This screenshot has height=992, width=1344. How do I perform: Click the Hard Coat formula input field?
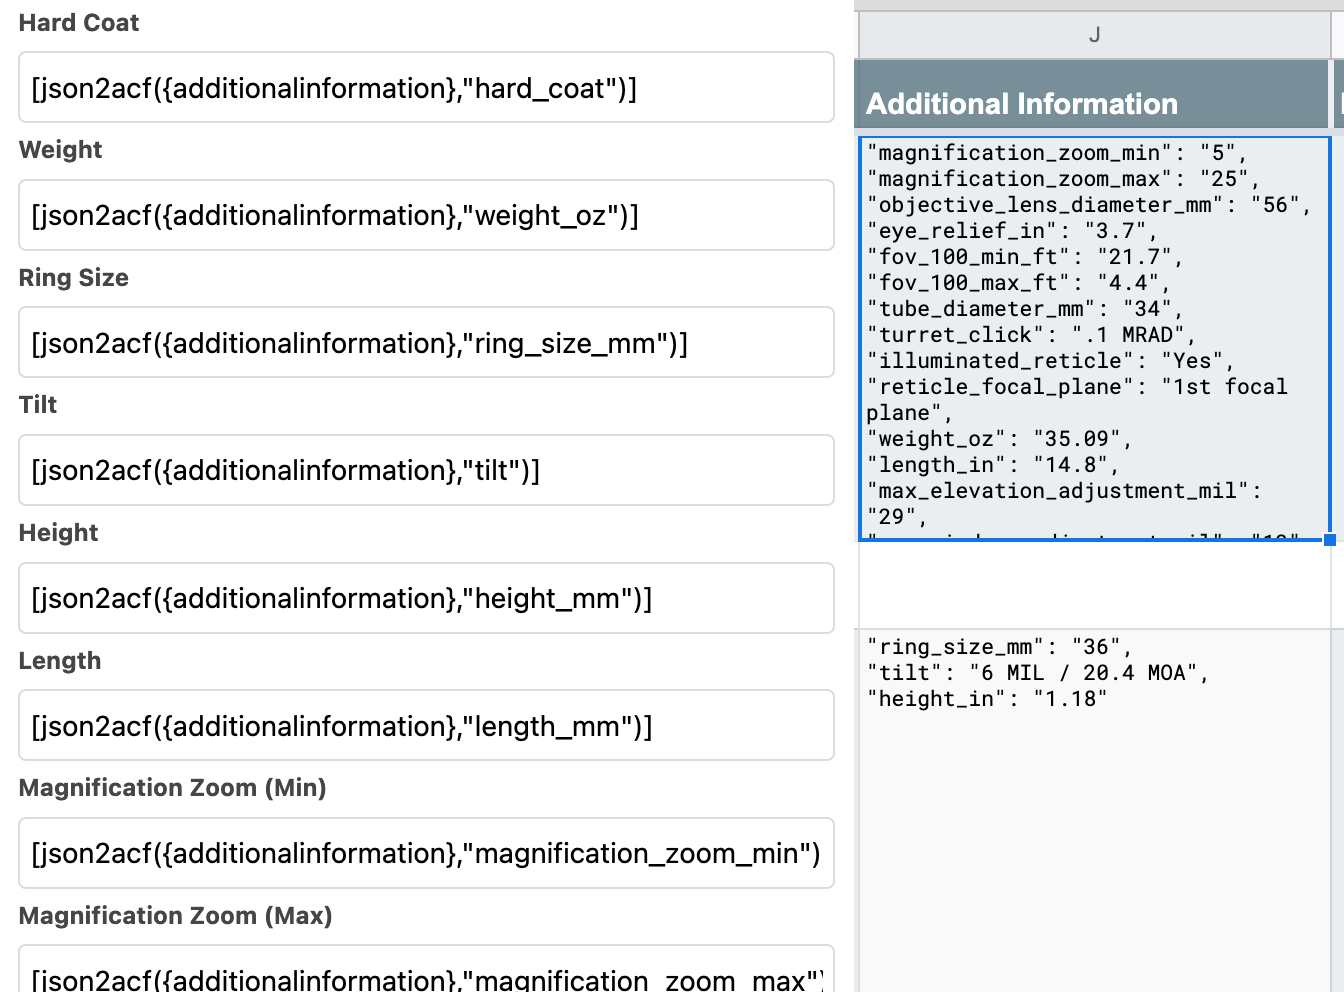tap(426, 88)
